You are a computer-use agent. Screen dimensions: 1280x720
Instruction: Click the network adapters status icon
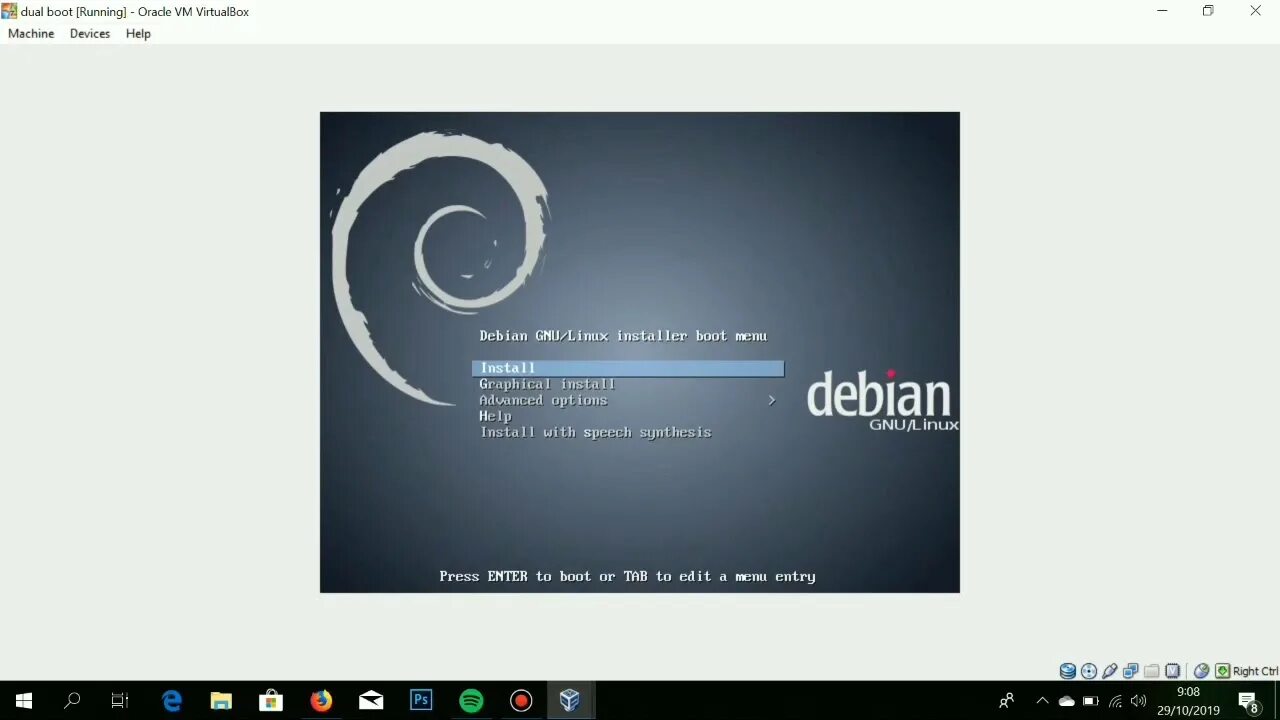(x=1131, y=671)
